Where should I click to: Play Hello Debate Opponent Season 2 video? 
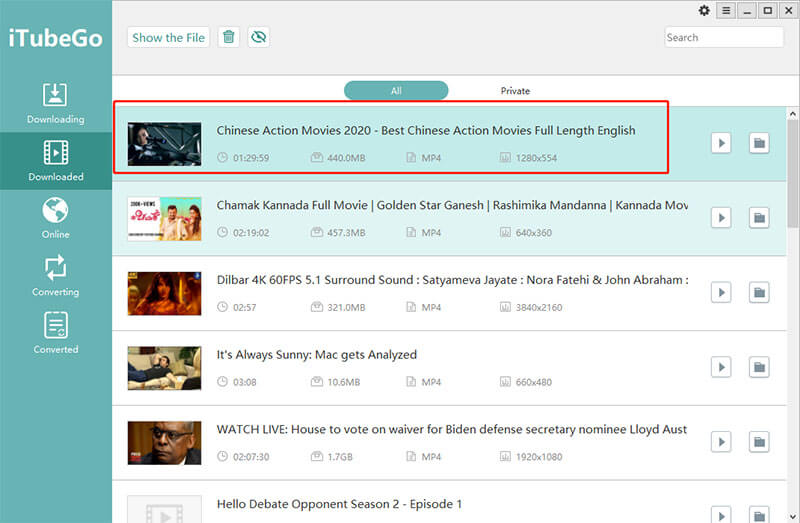pyautogui.click(x=721, y=514)
